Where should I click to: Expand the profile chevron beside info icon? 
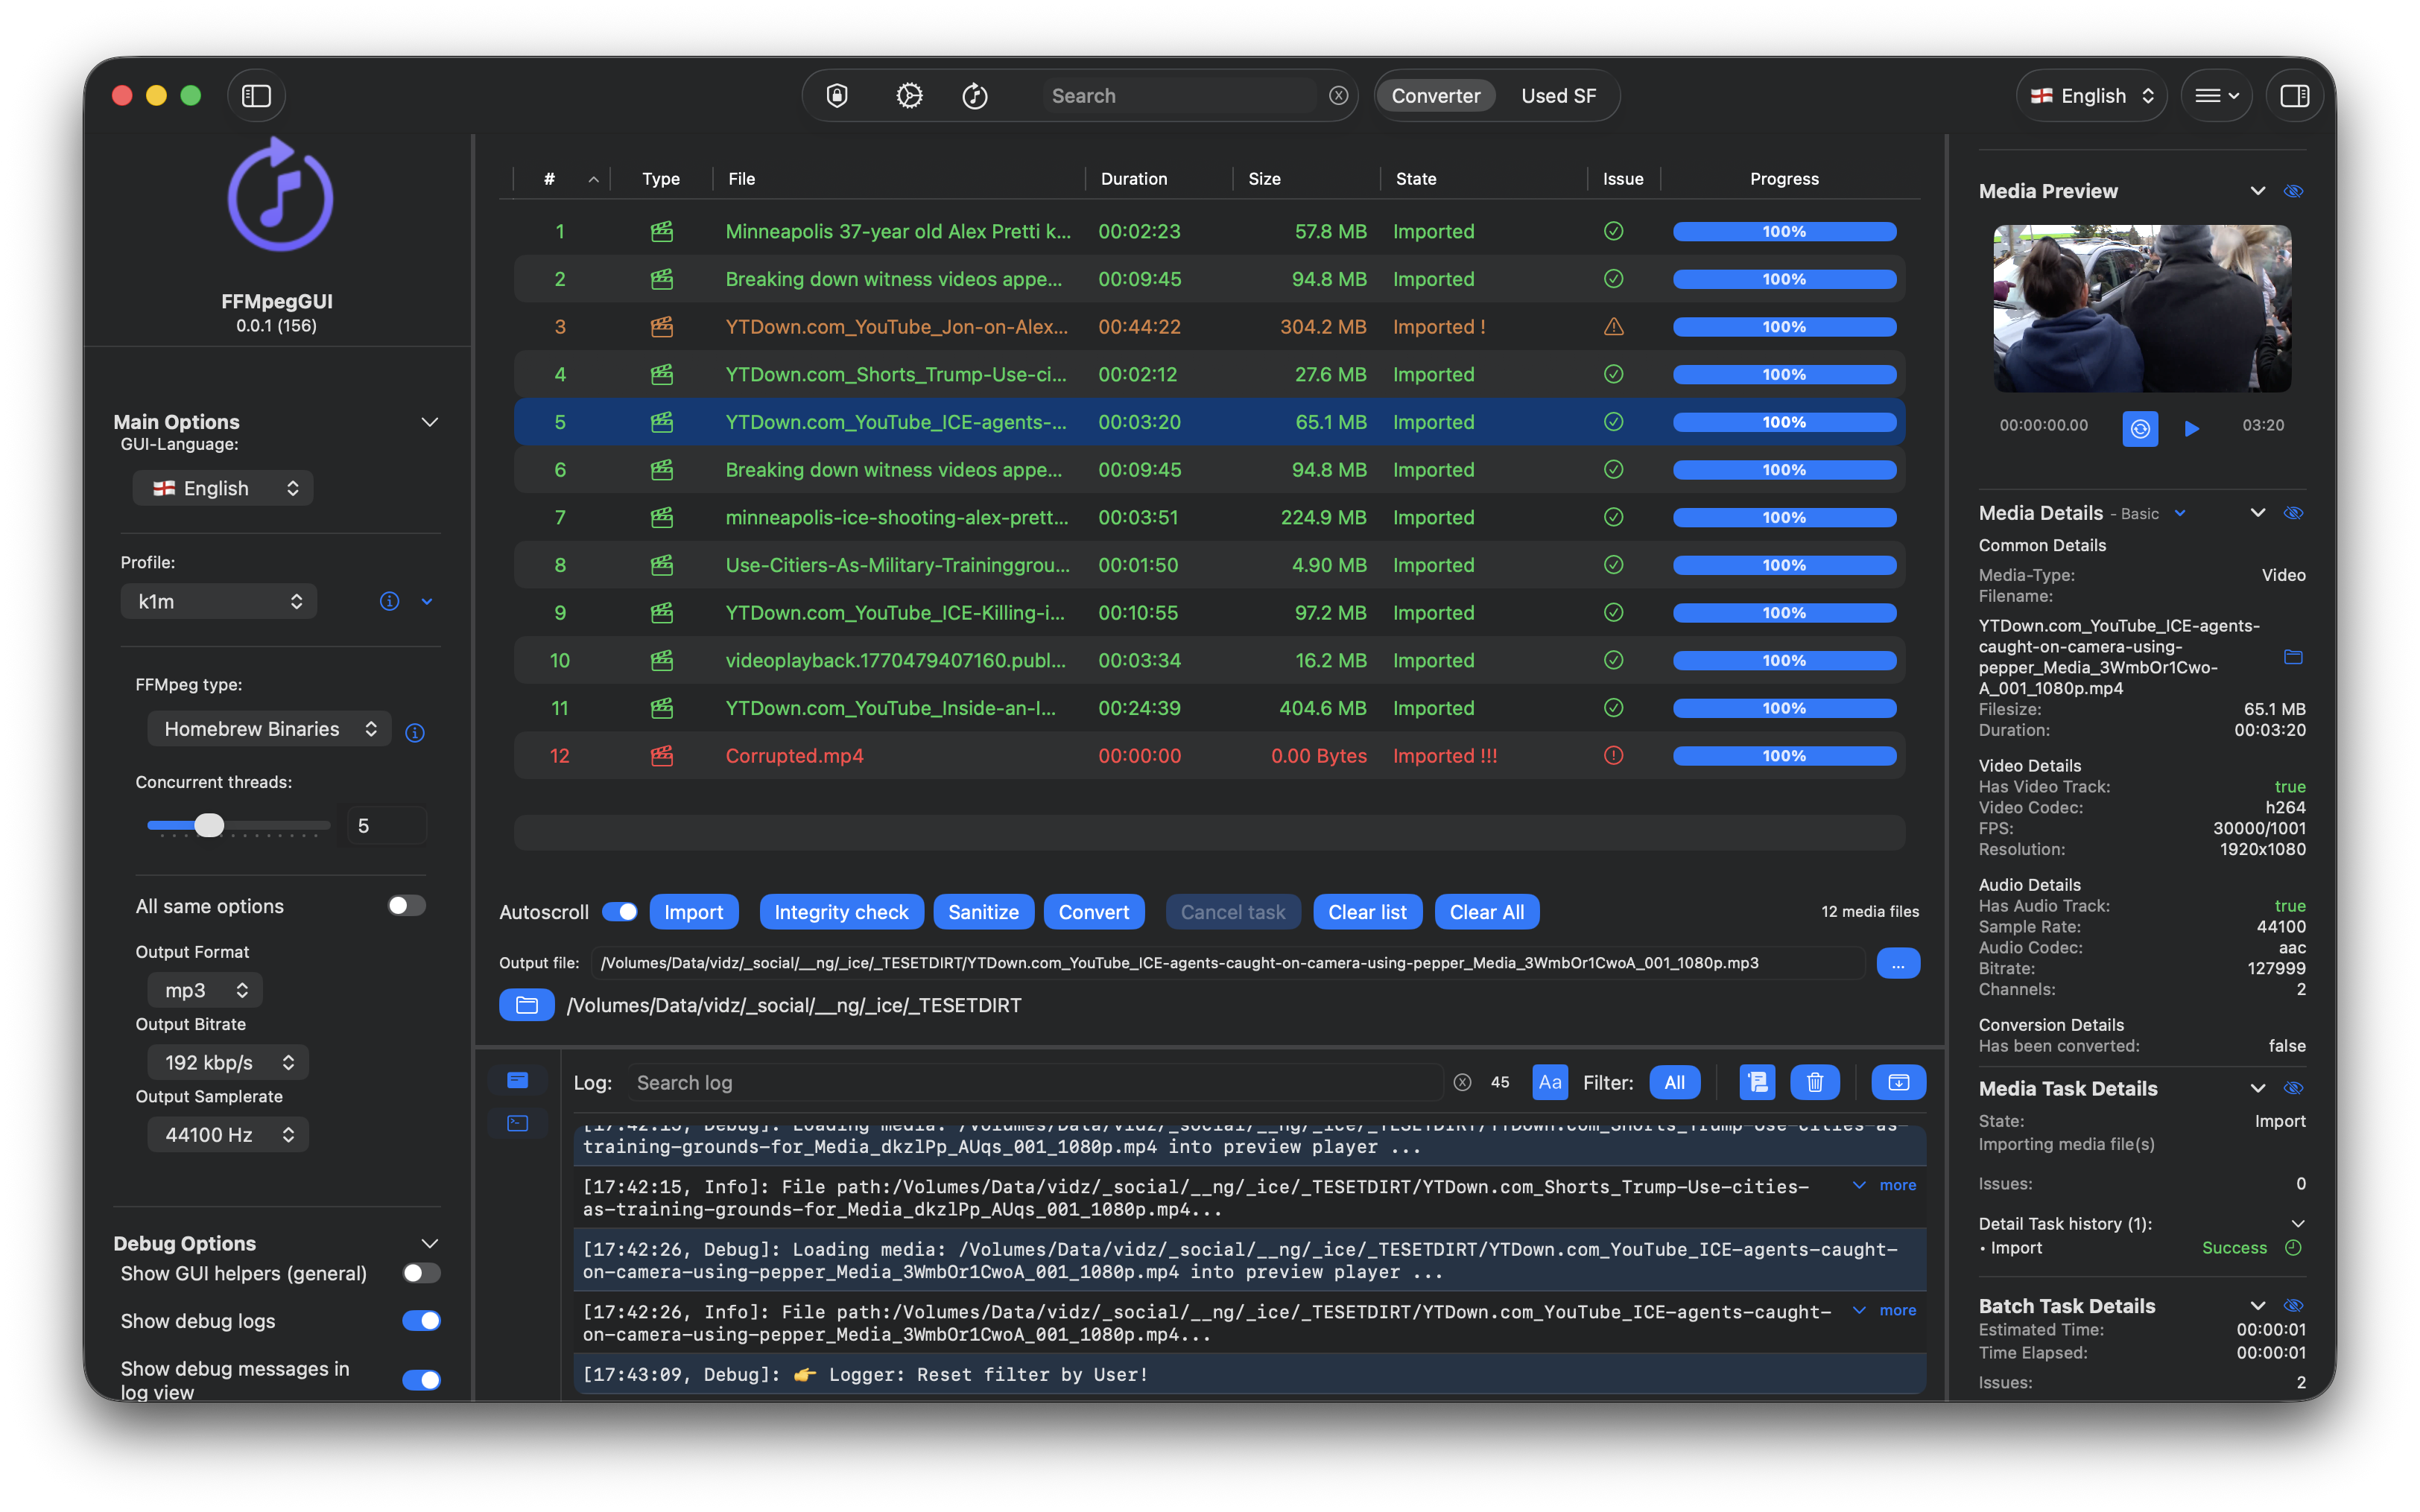pos(427,601)
